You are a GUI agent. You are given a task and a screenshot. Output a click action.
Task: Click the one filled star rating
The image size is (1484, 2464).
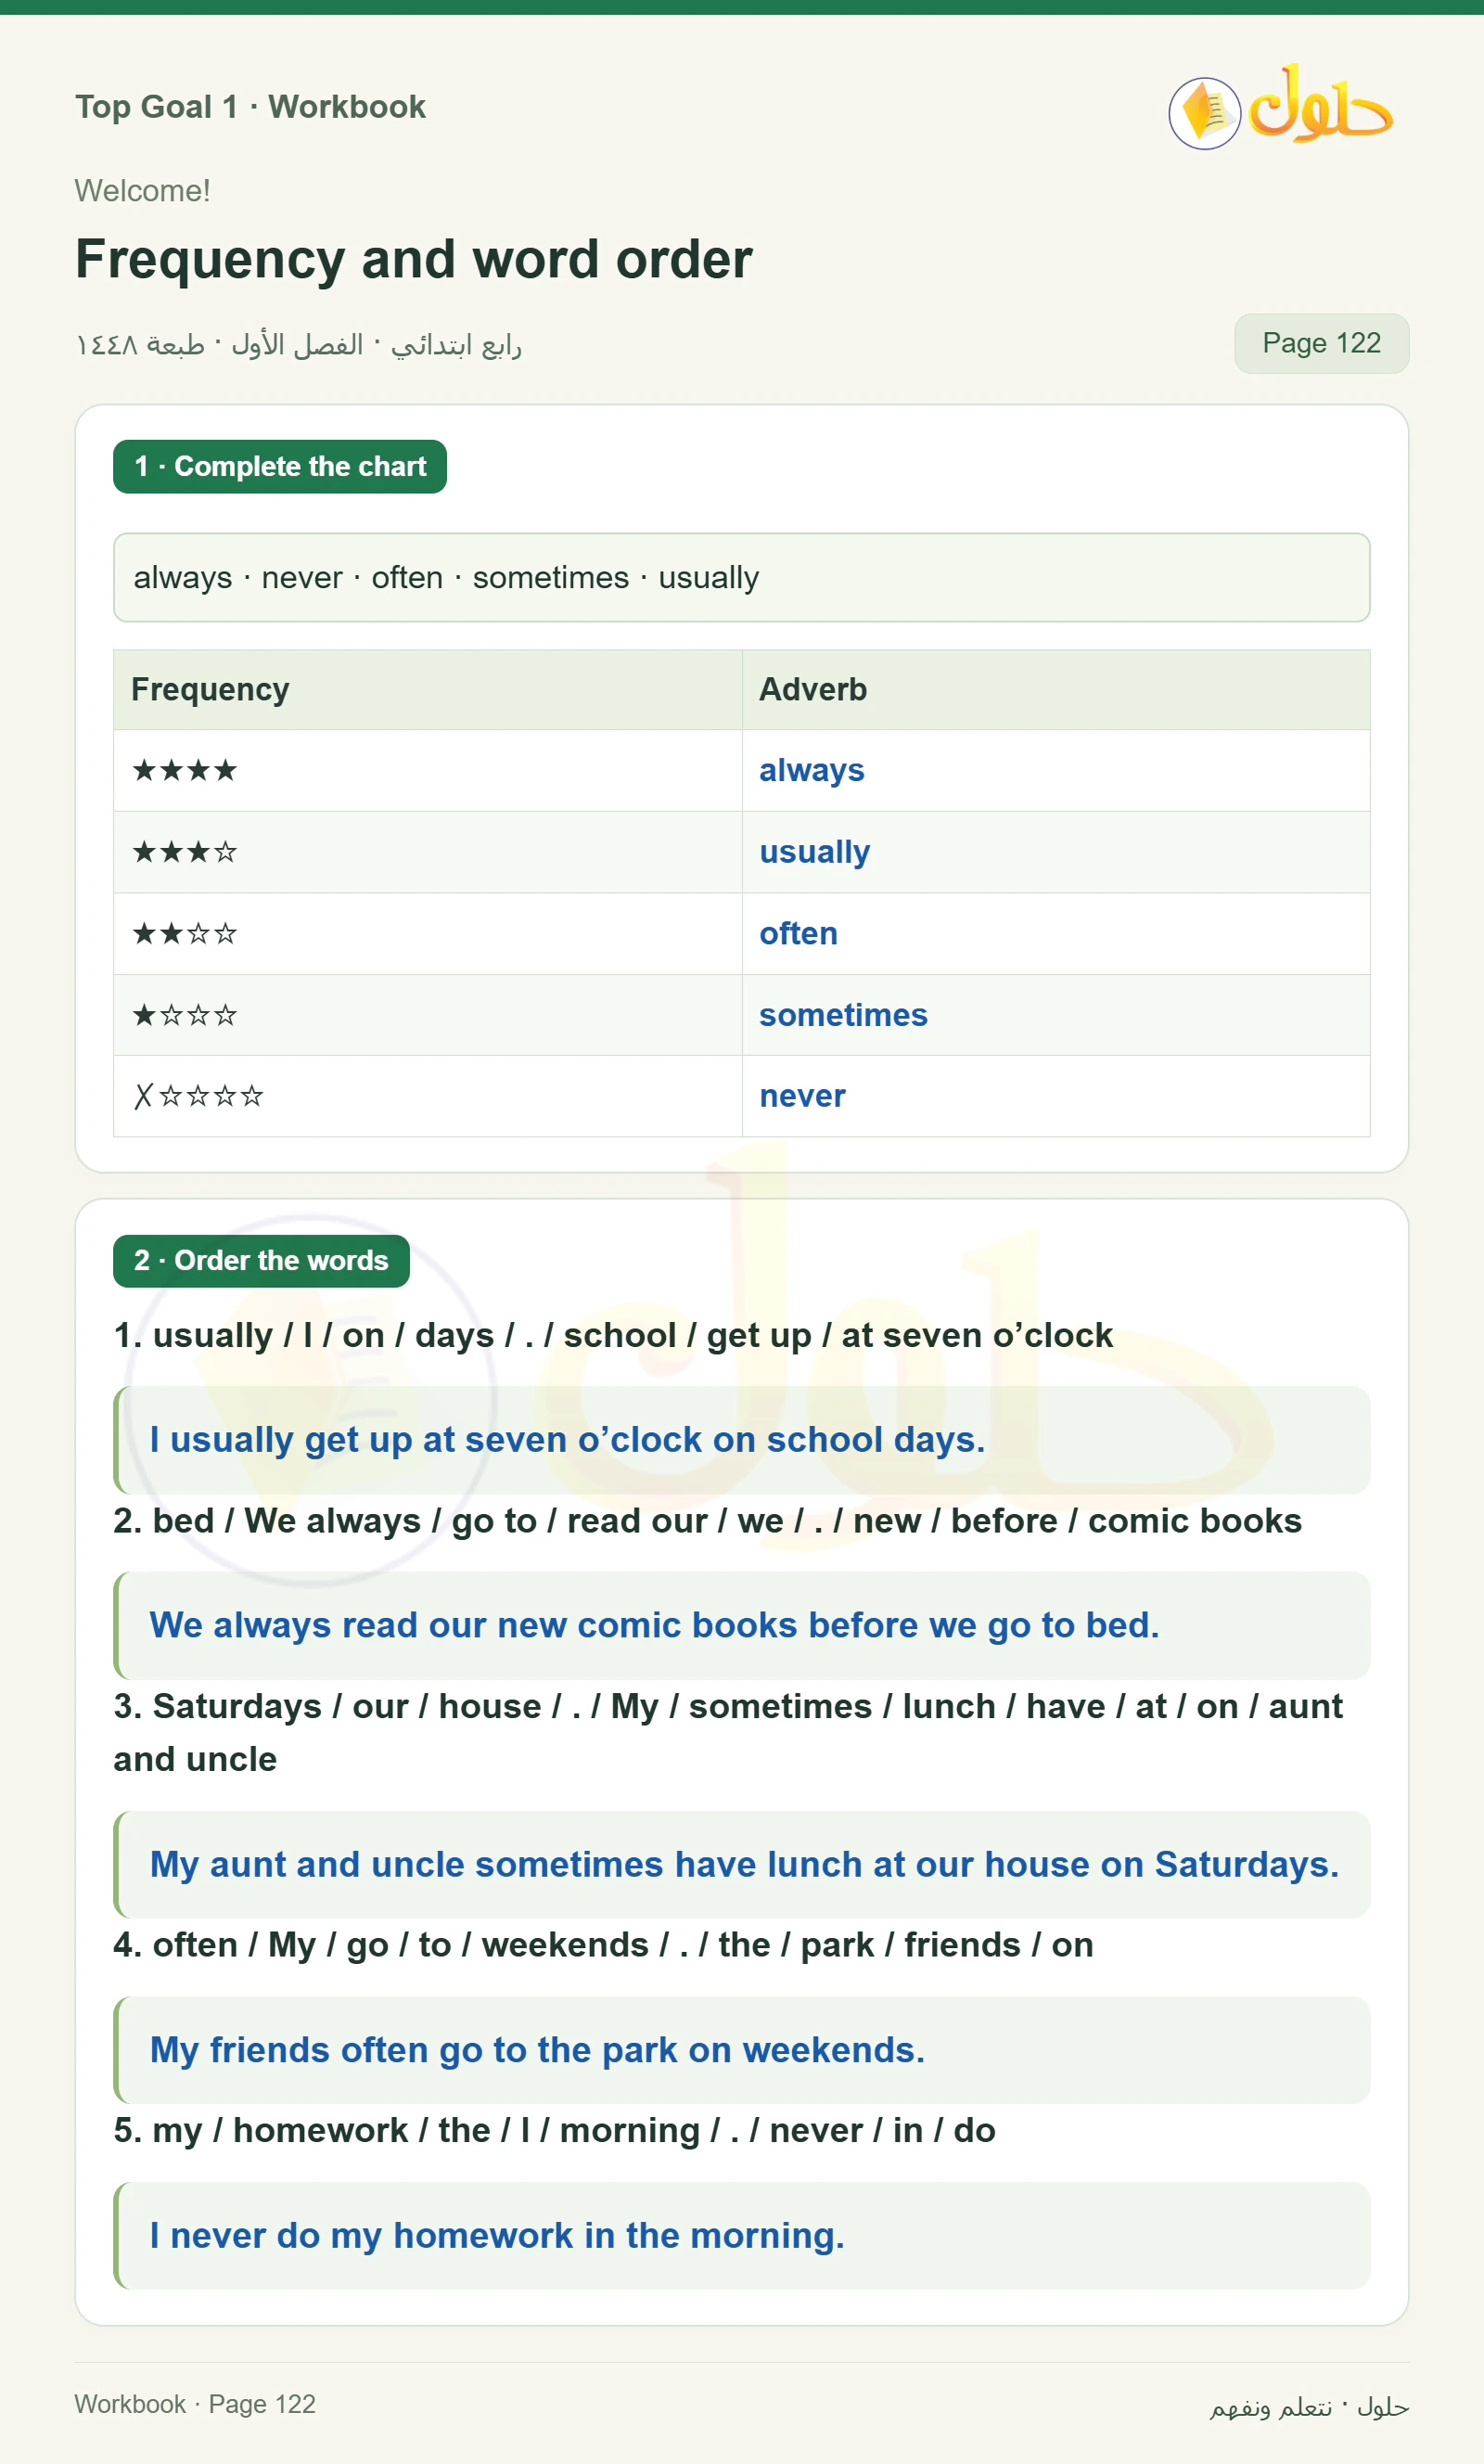click(x=185, y=1015)
